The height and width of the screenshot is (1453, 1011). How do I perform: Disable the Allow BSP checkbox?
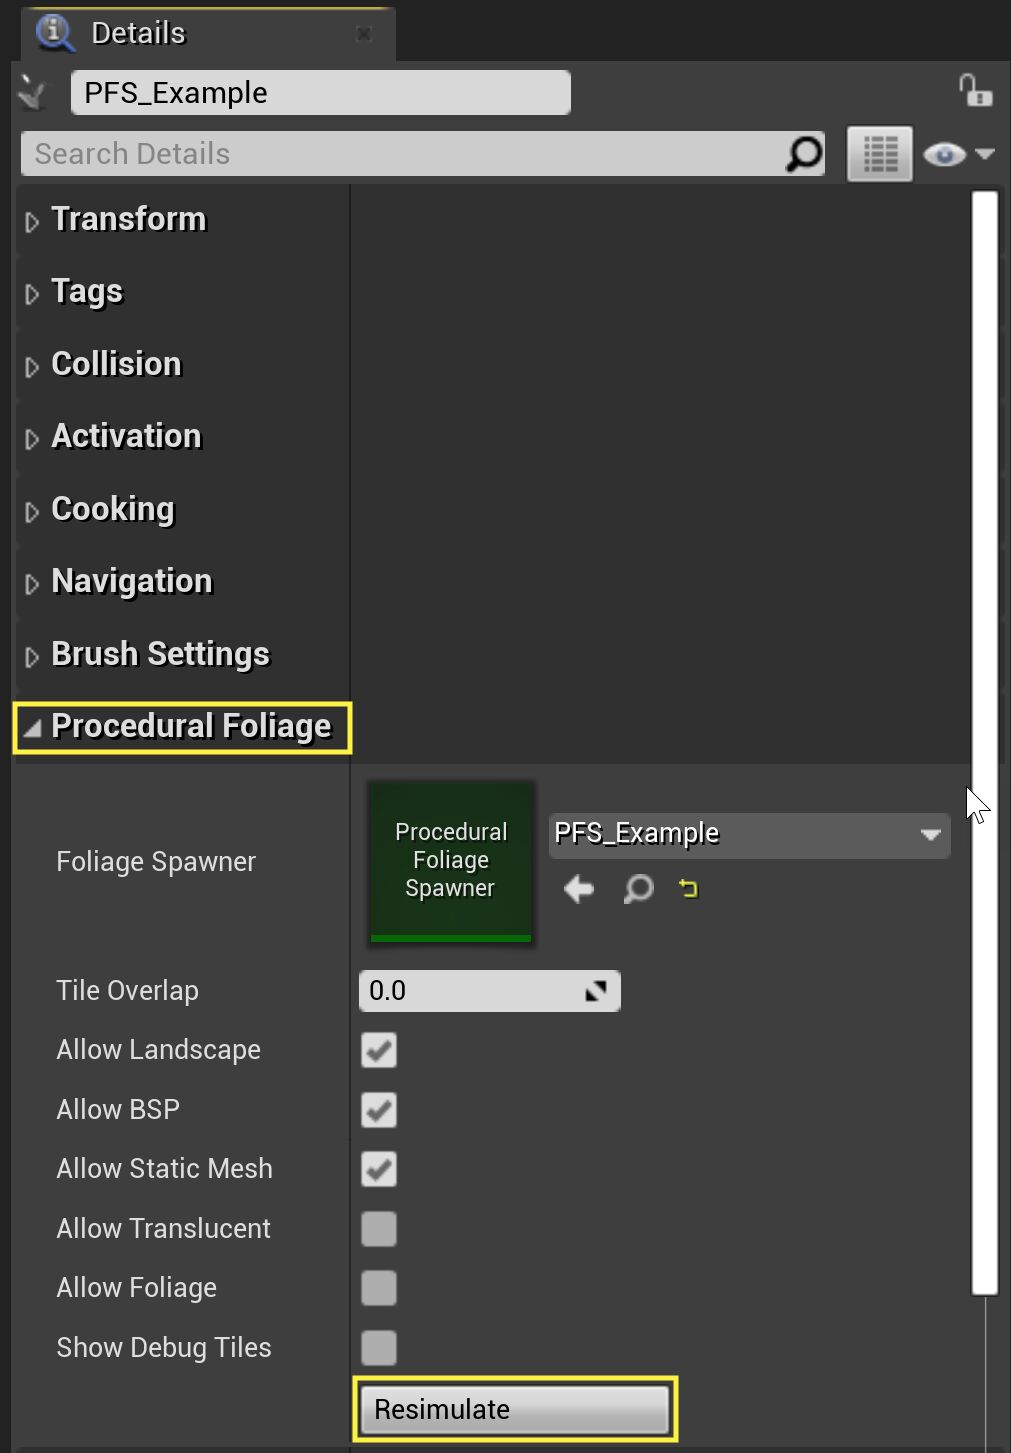379,1110
